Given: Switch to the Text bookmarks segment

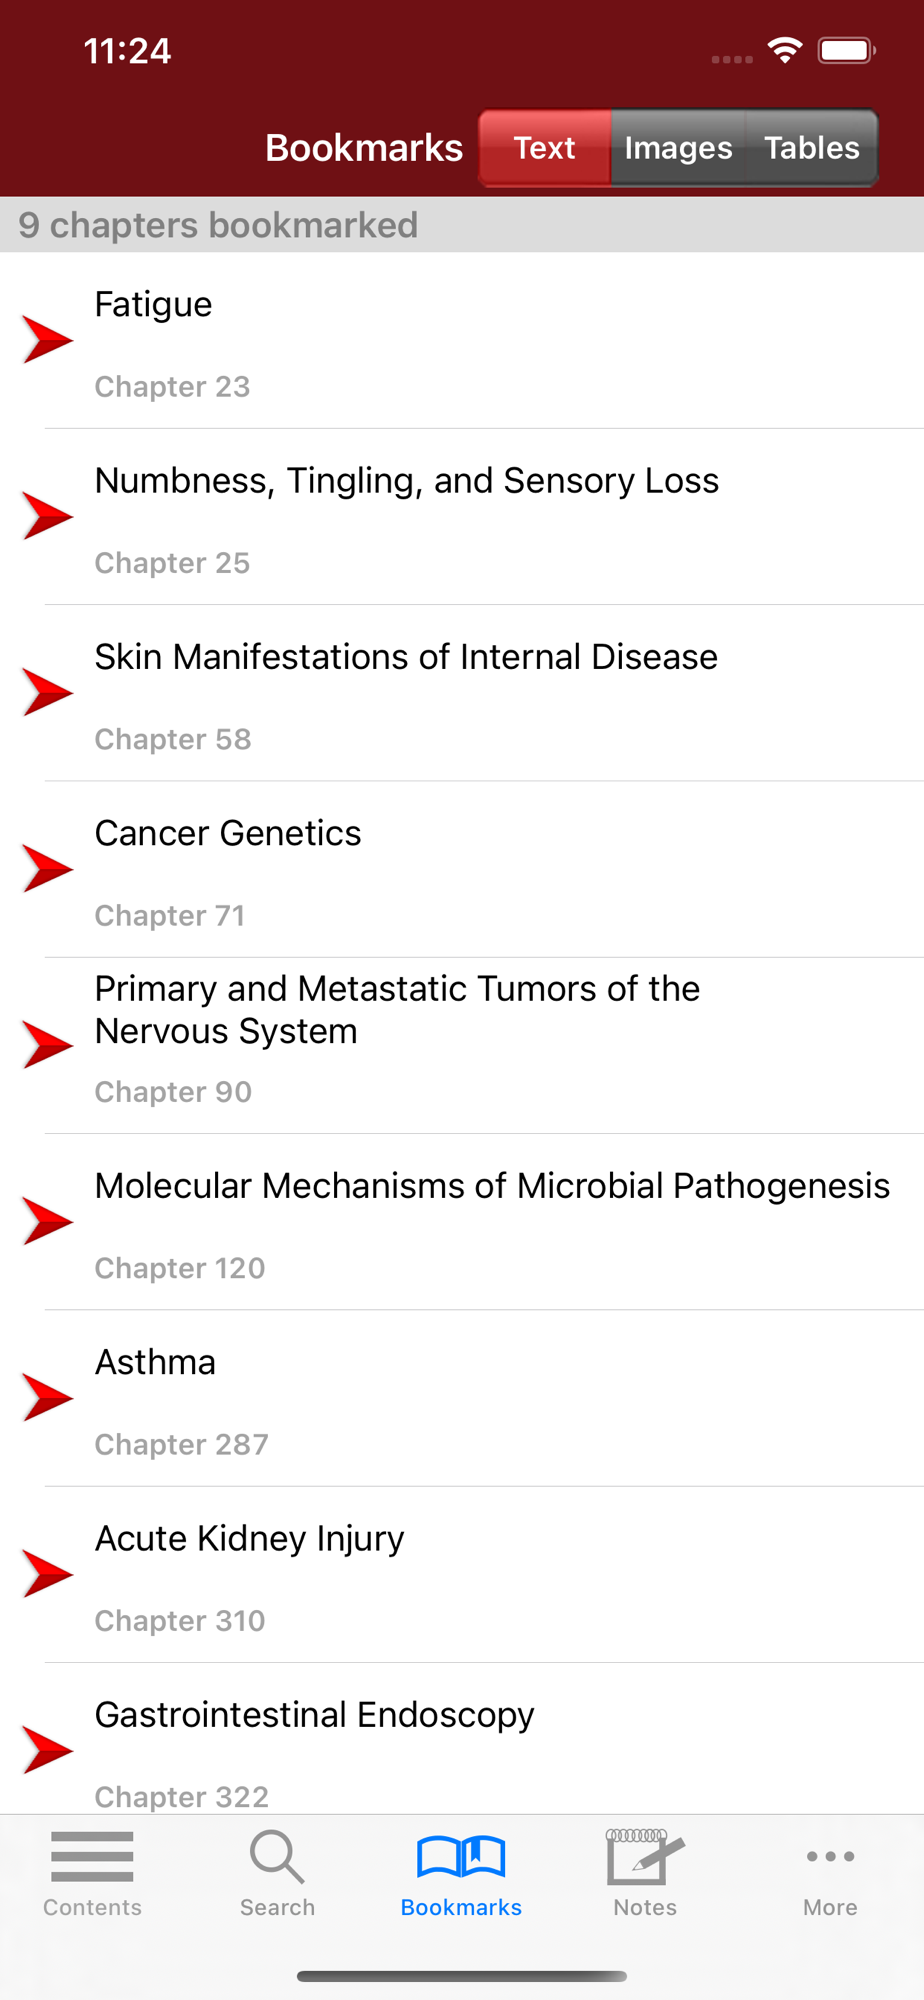Looking at the screenshot, I should pos(545,148).
